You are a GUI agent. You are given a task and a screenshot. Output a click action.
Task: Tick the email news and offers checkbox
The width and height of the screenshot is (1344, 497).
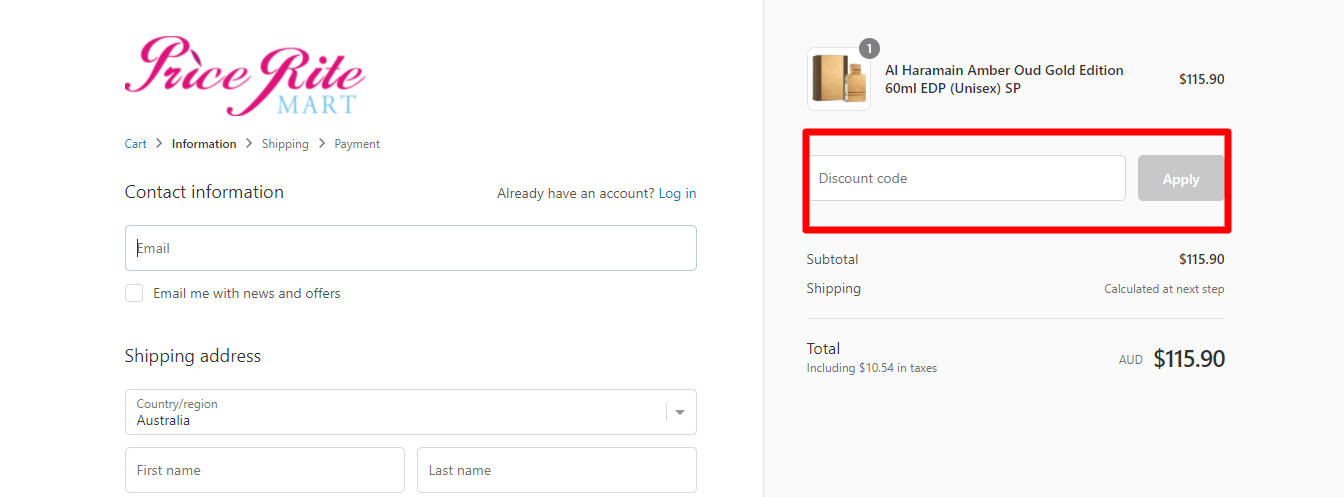(x=134, y=293)
